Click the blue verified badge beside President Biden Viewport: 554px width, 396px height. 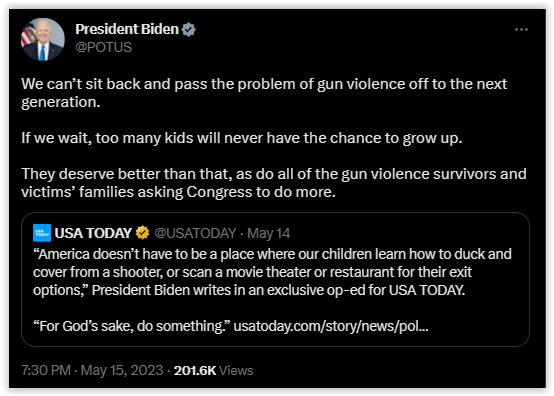click(188, 30)
